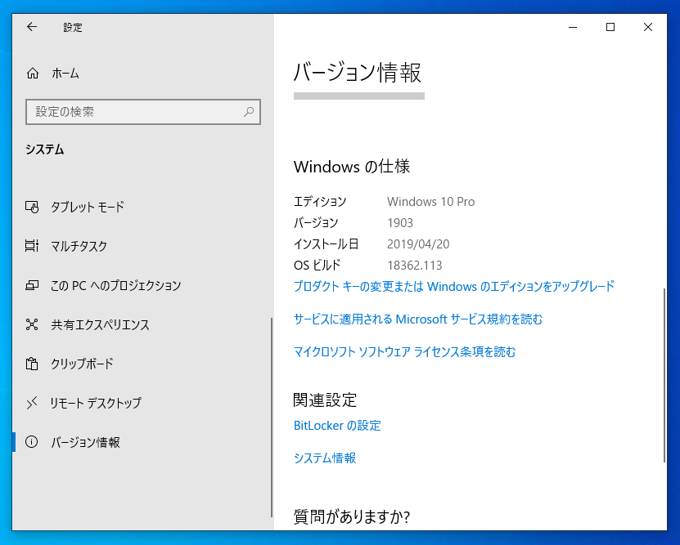680x545 pixels.
Task: Click the タブレット モード icon
Action: pyautogui.click(x=32, y=207)
